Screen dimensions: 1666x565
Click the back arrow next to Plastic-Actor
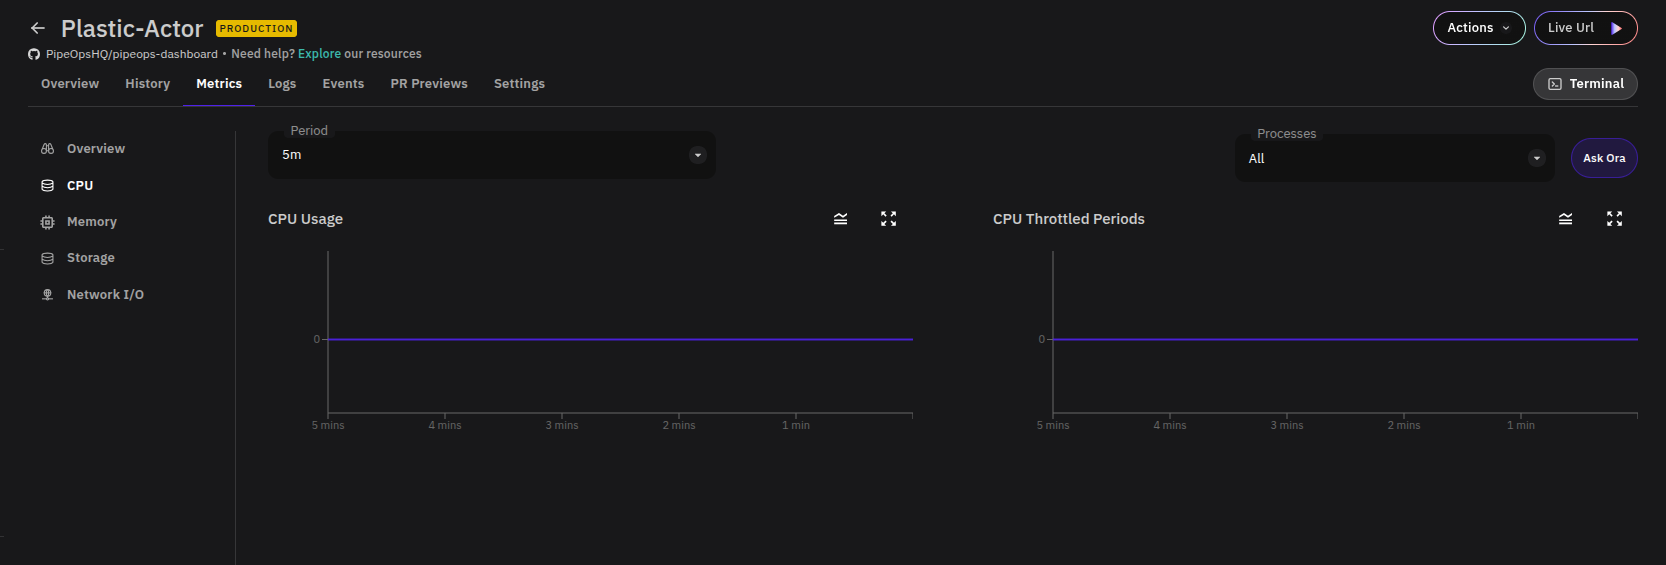pos(38,28)
